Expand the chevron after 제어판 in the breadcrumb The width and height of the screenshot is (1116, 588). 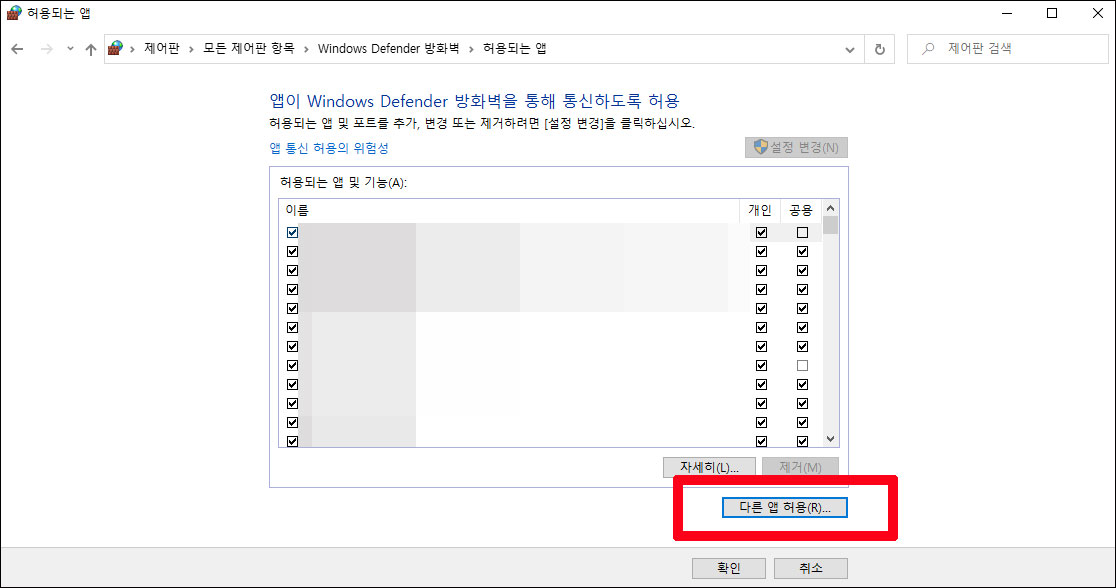pyautogui.click(x=191, y=49)
